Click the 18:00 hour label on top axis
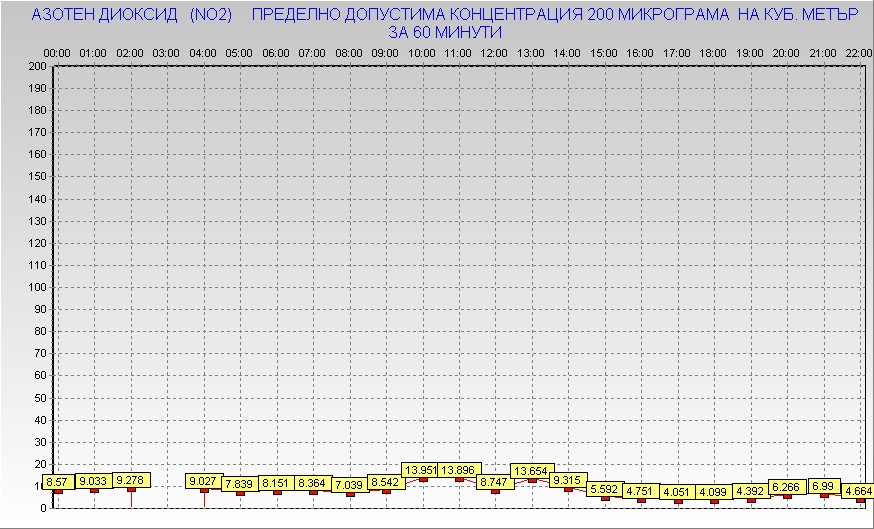Viewport: 874px width, 529px height. click(713, 52)
